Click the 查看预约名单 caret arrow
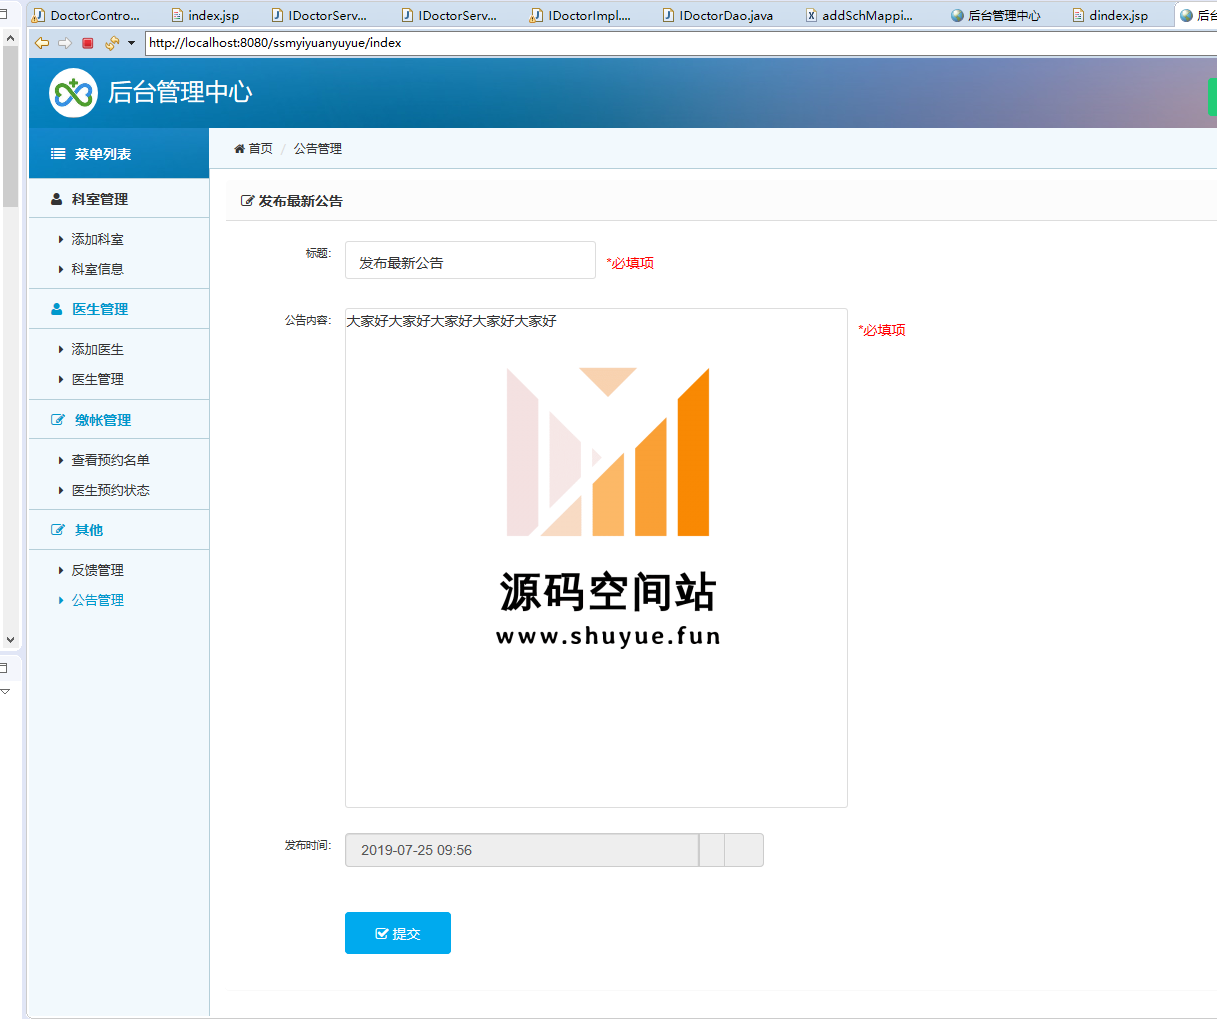This screenshot has width=1217, height=1019. 61,460
